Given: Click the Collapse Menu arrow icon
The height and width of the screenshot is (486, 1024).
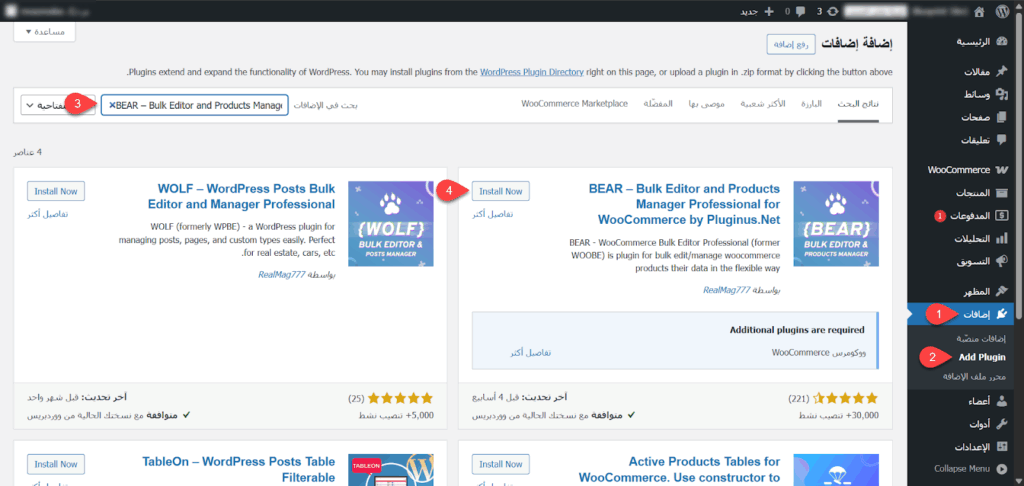Looking at the screenshot, I should (x=1002, y=468).
